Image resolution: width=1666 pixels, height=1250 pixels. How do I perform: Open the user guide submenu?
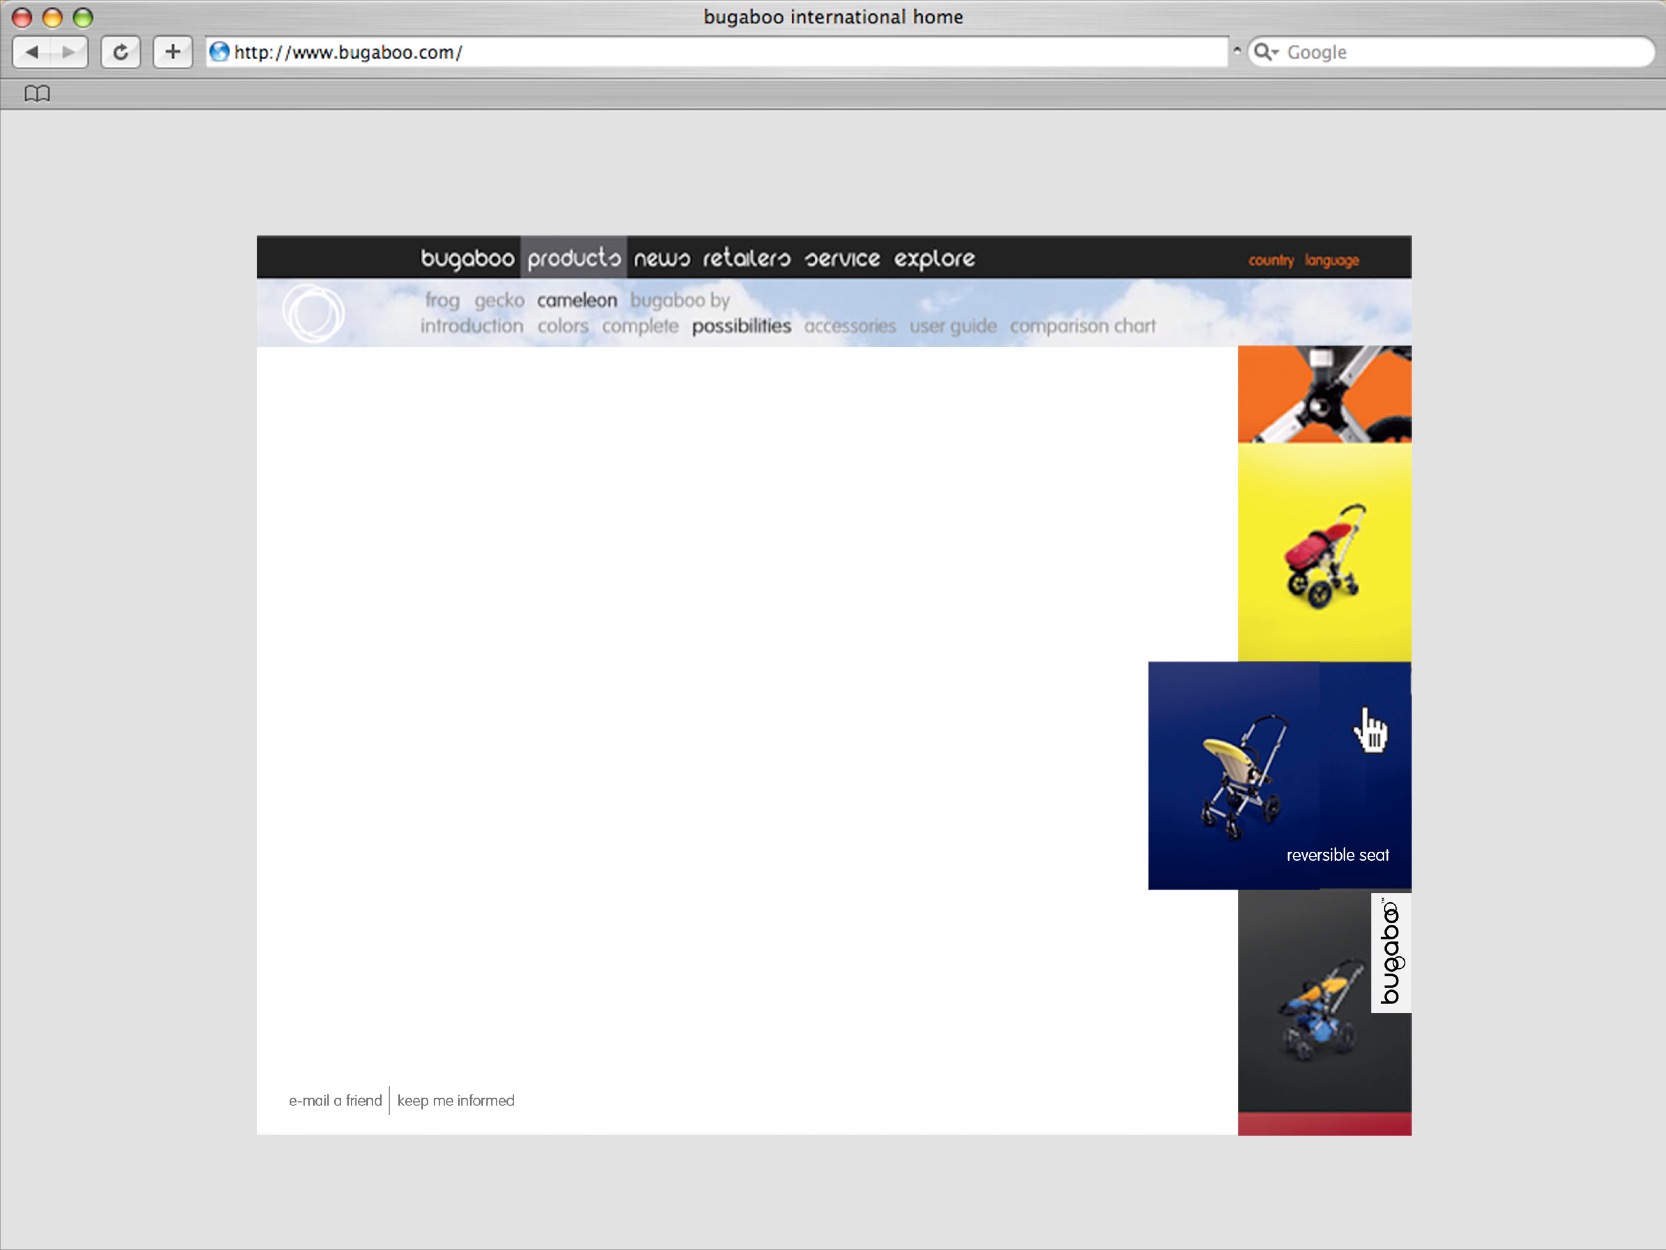tap(953, 327)
